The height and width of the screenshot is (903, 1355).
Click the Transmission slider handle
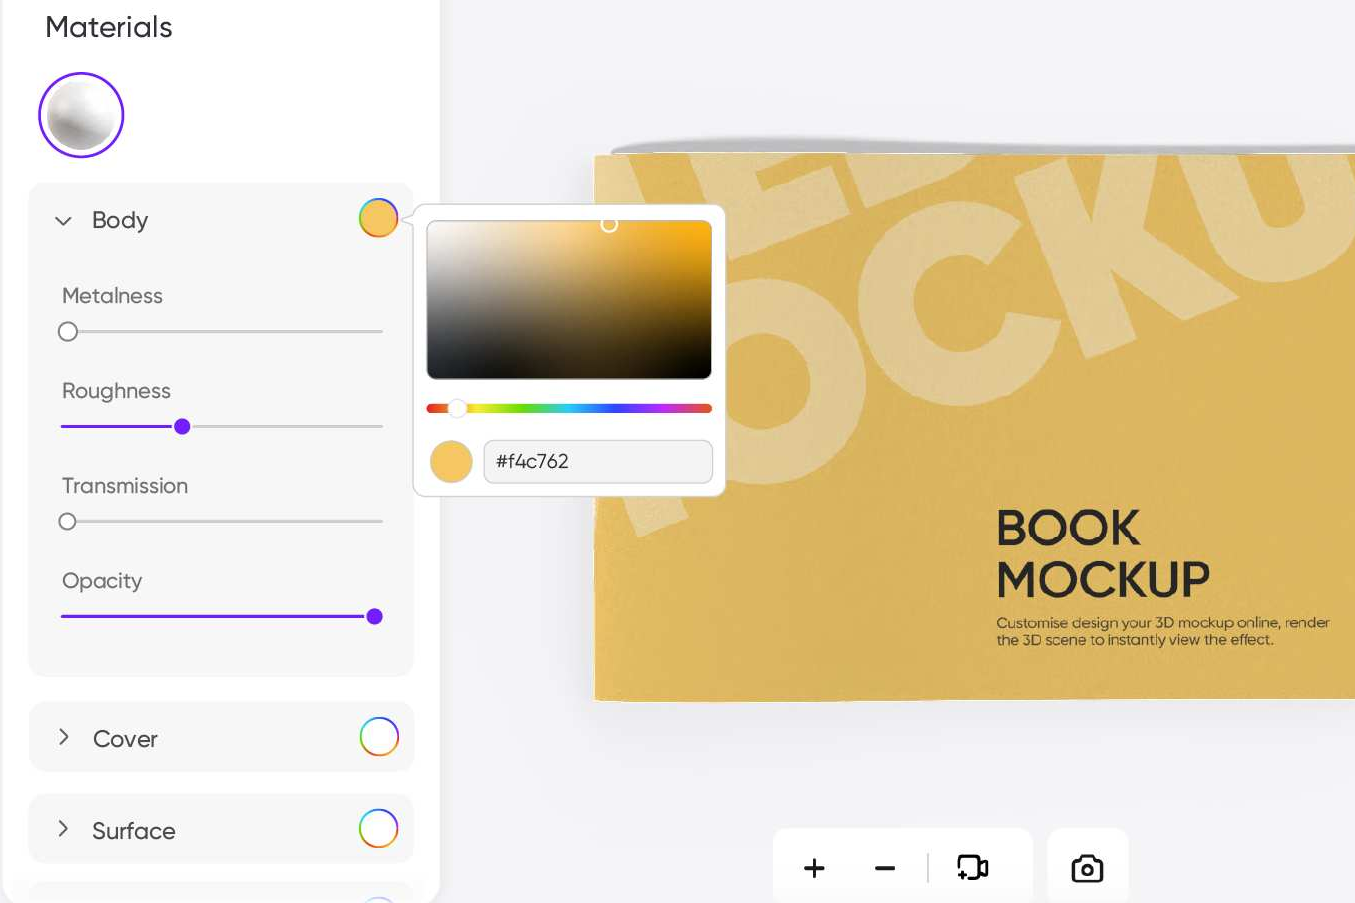67,522
